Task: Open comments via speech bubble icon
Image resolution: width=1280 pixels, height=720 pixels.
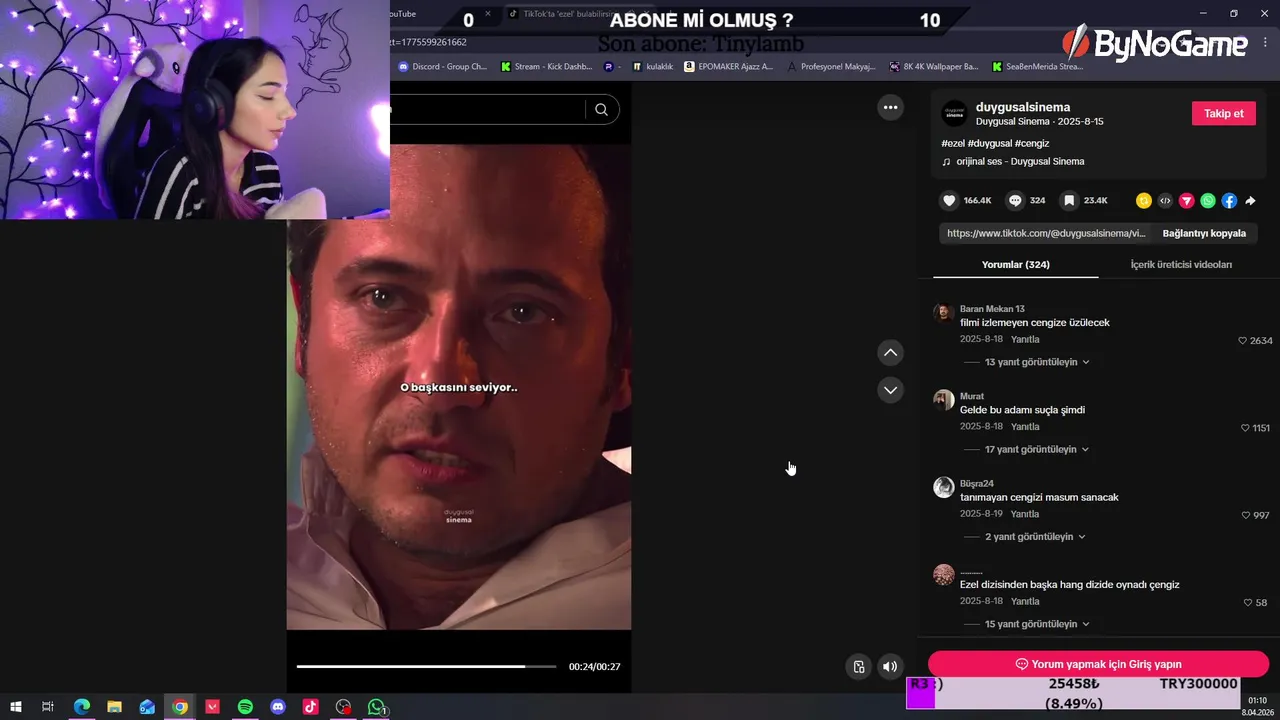Action: point(1015,201)
